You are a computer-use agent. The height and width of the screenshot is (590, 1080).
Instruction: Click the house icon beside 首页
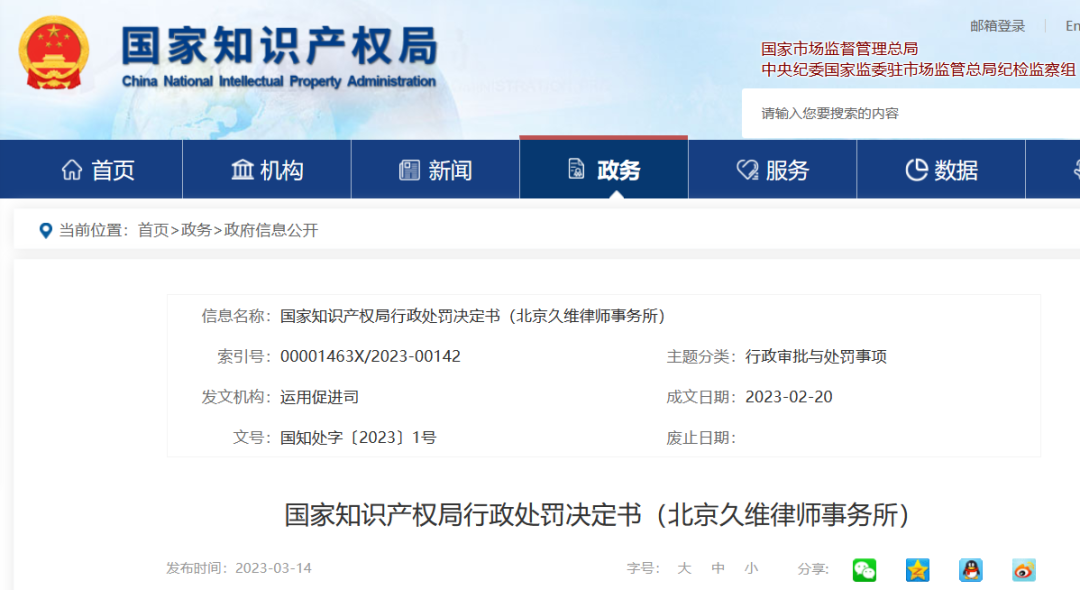72,169
